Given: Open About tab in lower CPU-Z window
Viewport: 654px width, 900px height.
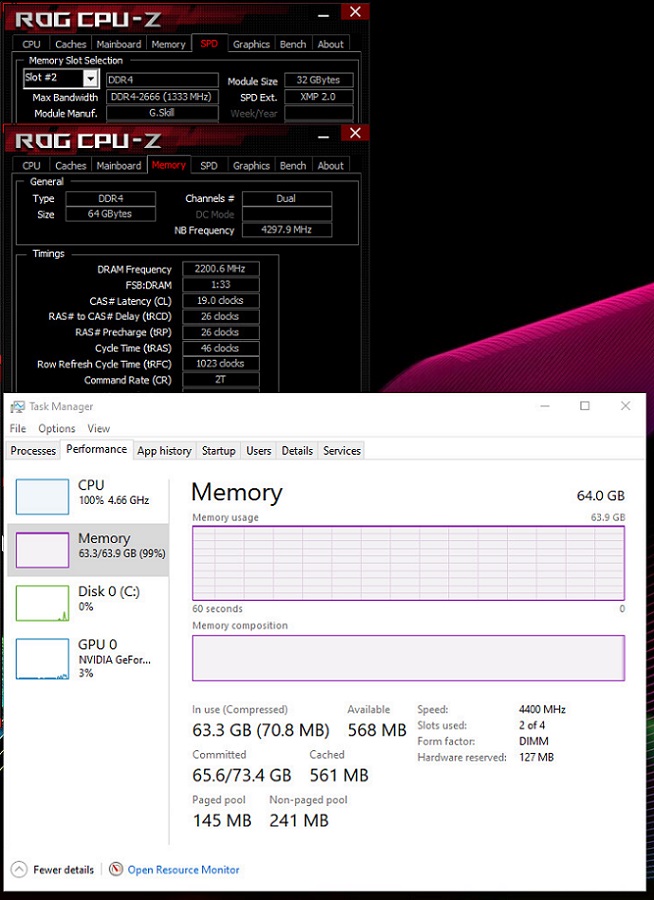Looking at the screenshot, I should coord(331,165).
